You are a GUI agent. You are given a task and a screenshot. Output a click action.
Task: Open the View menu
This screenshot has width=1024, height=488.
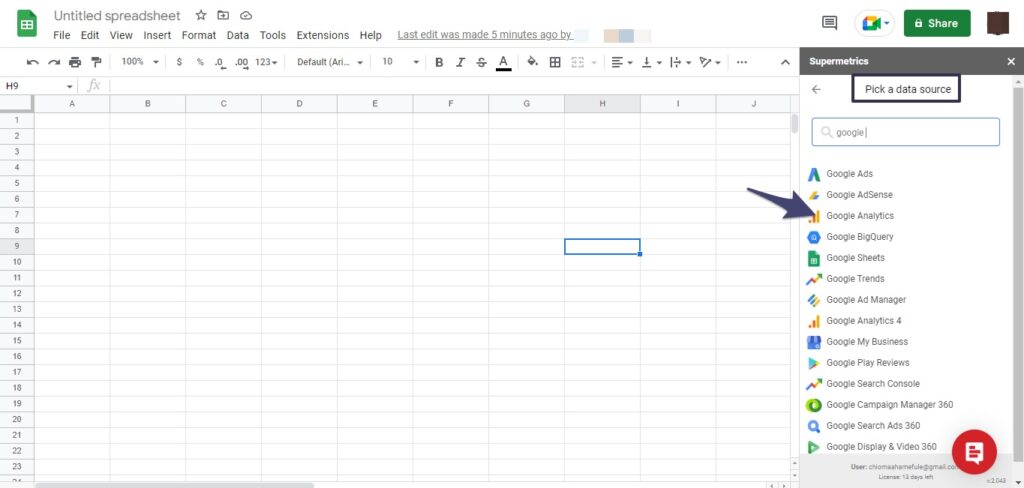(121, 35)
